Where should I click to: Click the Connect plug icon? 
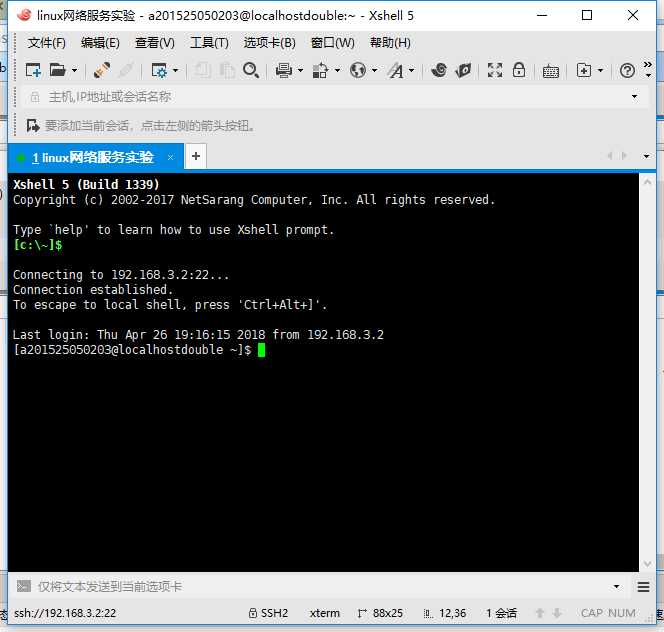[102, 70]
